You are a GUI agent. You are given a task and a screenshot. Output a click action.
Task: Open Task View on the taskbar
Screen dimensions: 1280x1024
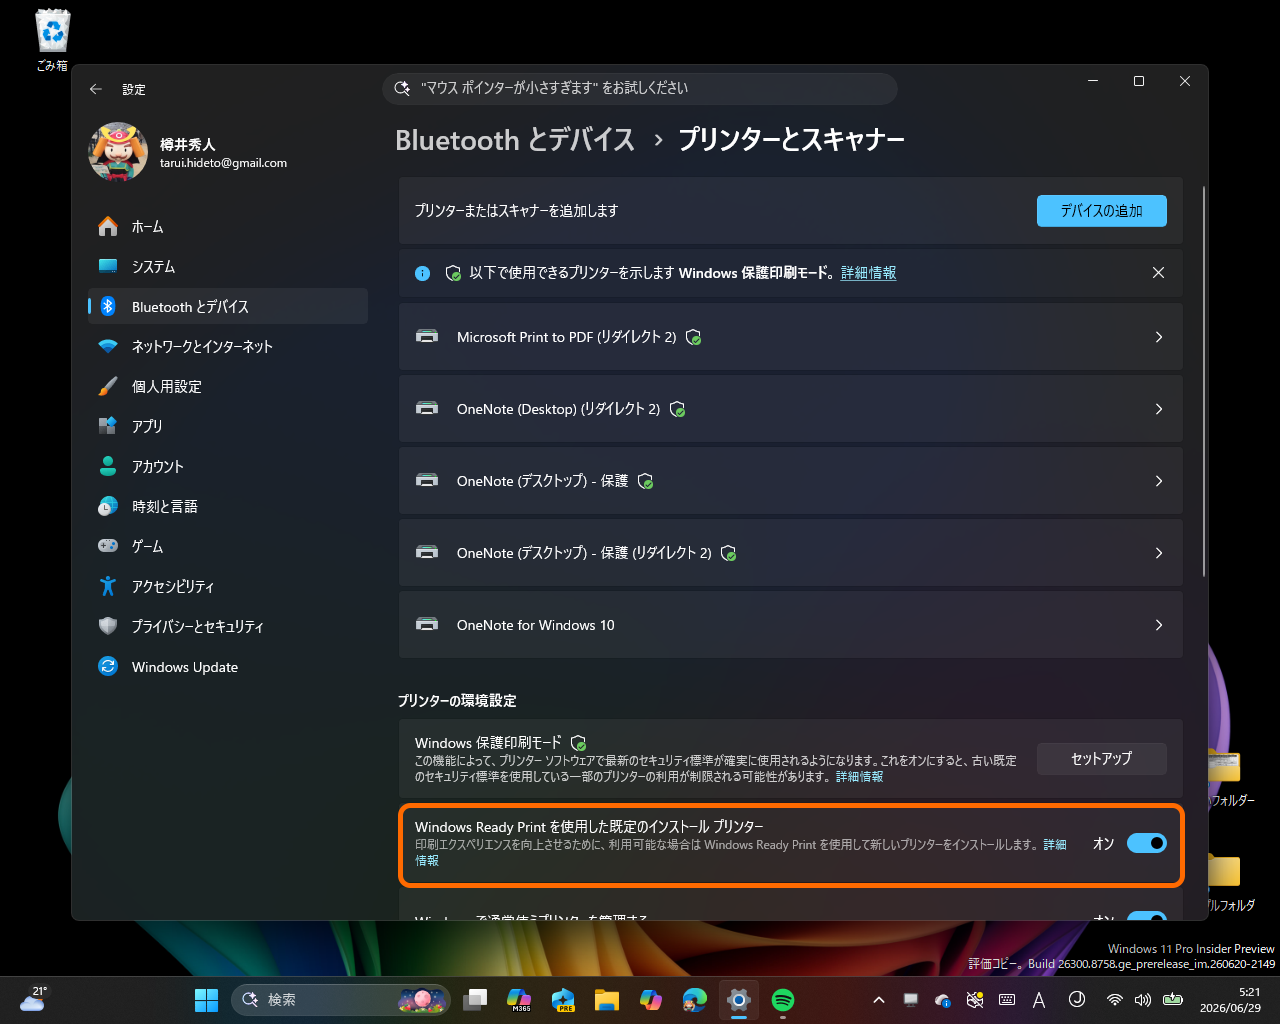click(476, 1000)
